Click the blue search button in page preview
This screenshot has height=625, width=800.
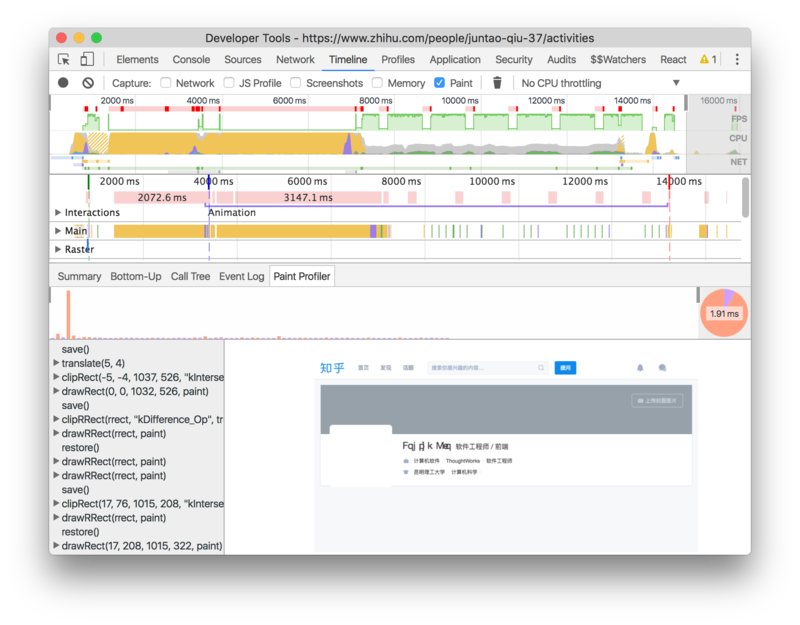[565, 368]
